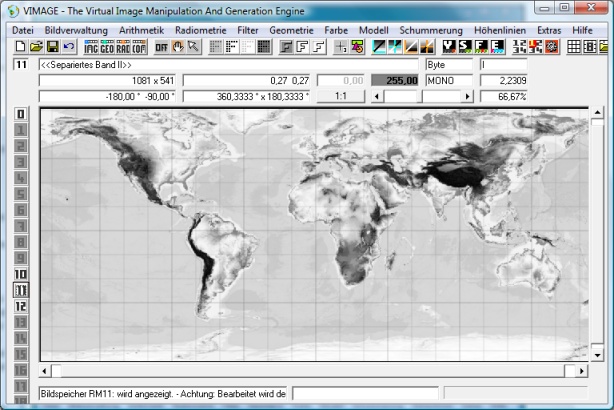Select image buffer slot 12
Screen dimensions: 614x410
(x=20, y=306)
